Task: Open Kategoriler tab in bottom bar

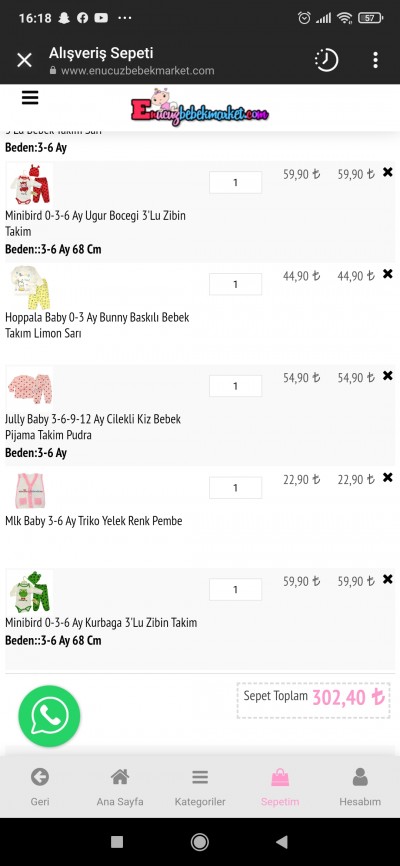Action: pyautogui.click(x=200, y=786)
